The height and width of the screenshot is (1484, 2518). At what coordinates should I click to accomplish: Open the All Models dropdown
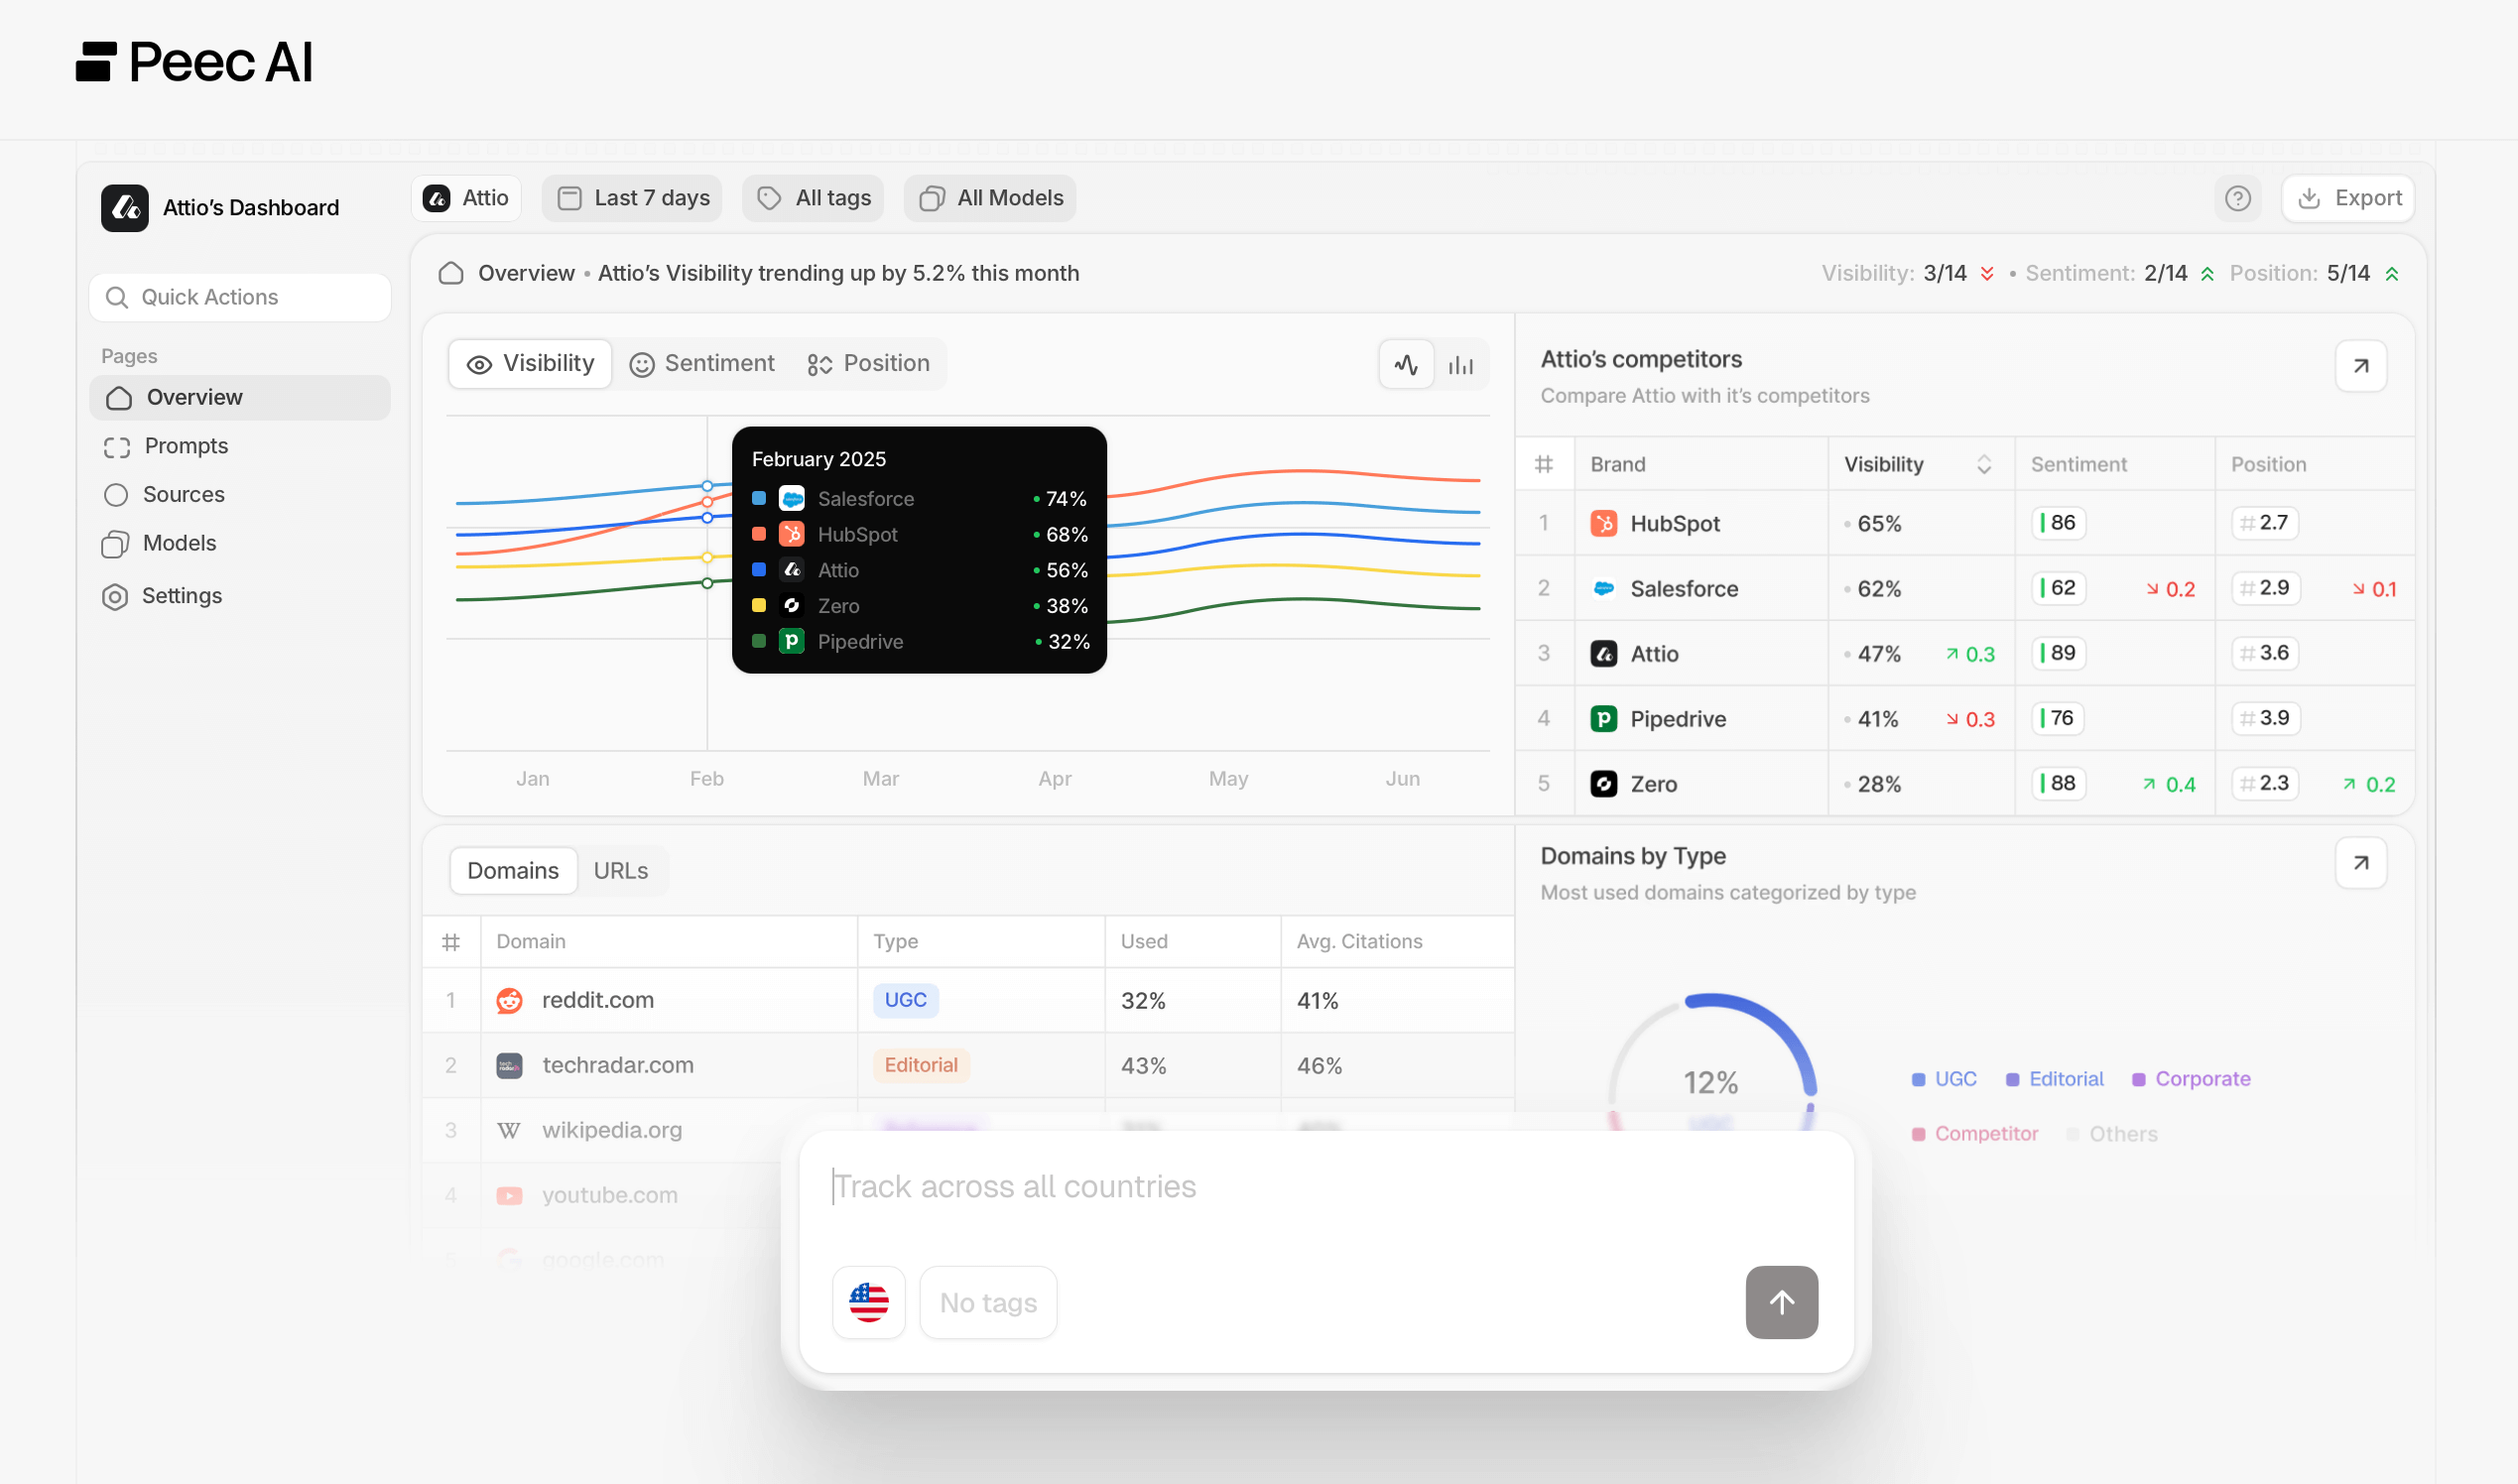click(x=989, y=198)
